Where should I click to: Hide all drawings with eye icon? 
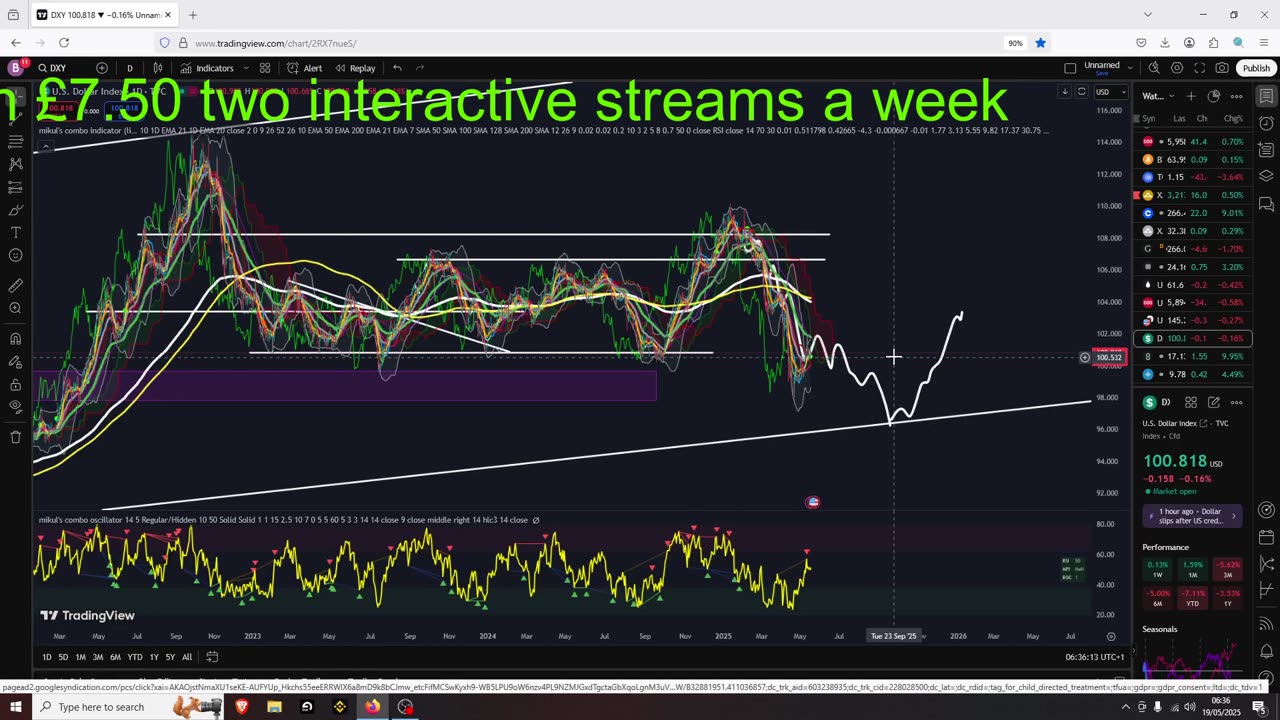(x=15, y=406)
